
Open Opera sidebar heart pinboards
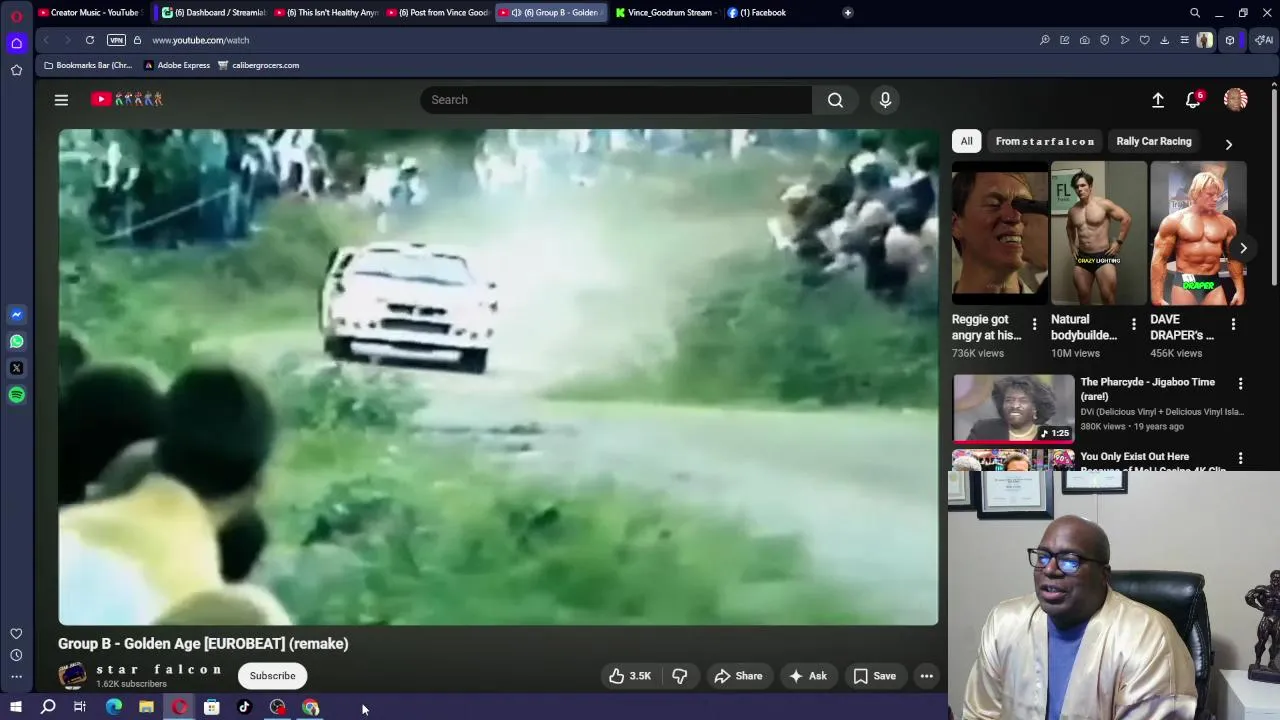click(16, 634)
